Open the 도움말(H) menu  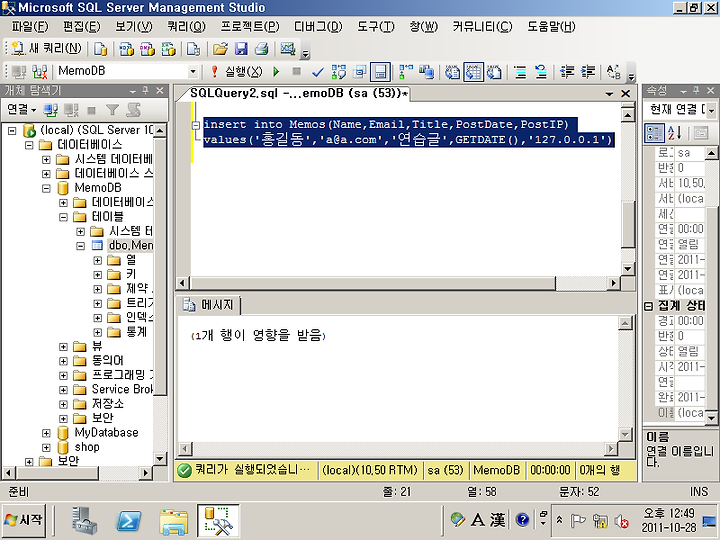tap(551, 27)
